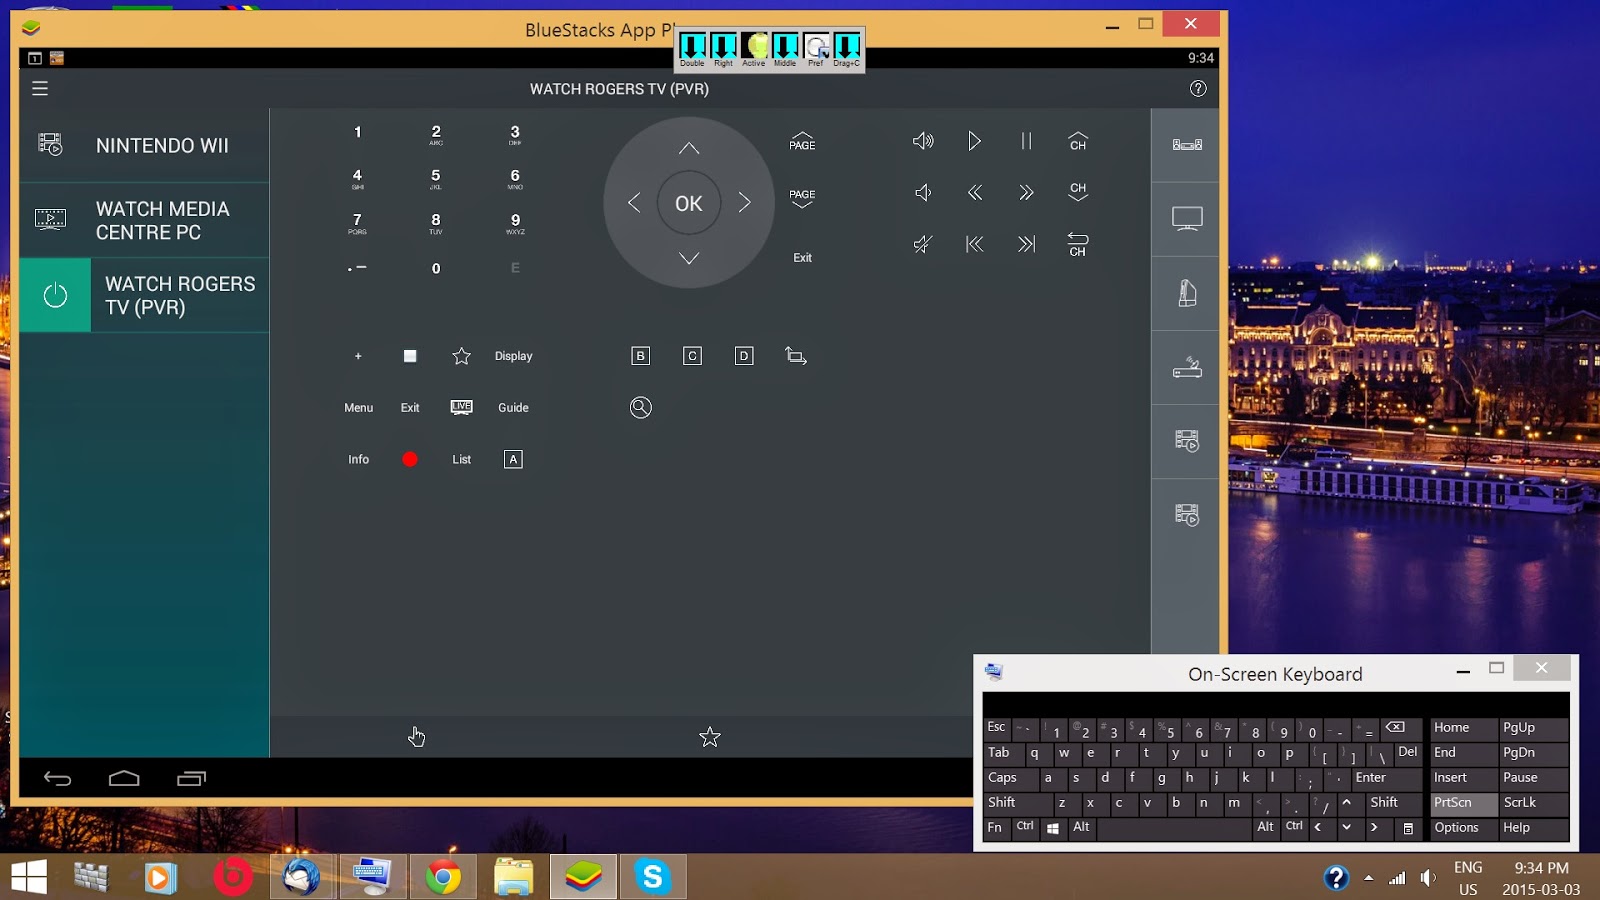Click the OK button on the direction pad
The image size is (1600, 900).
tap(689, 204)
